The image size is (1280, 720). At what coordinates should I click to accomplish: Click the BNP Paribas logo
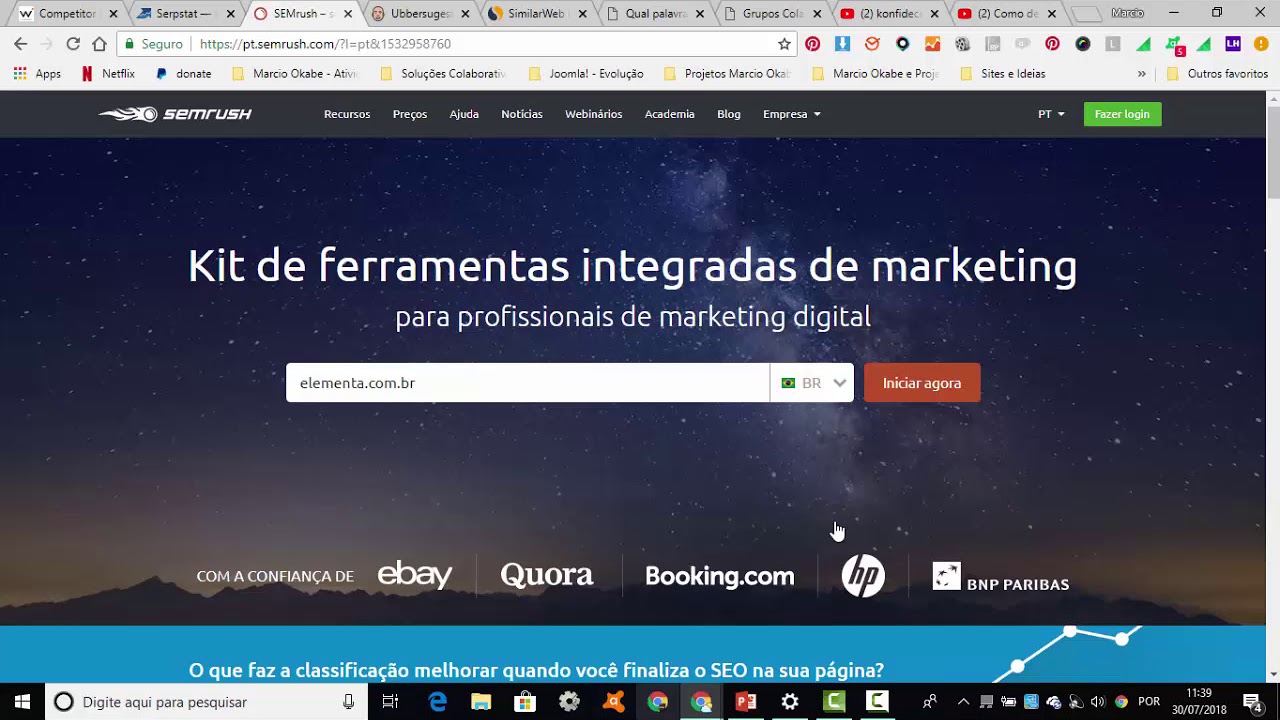(x=1001, y=577)
